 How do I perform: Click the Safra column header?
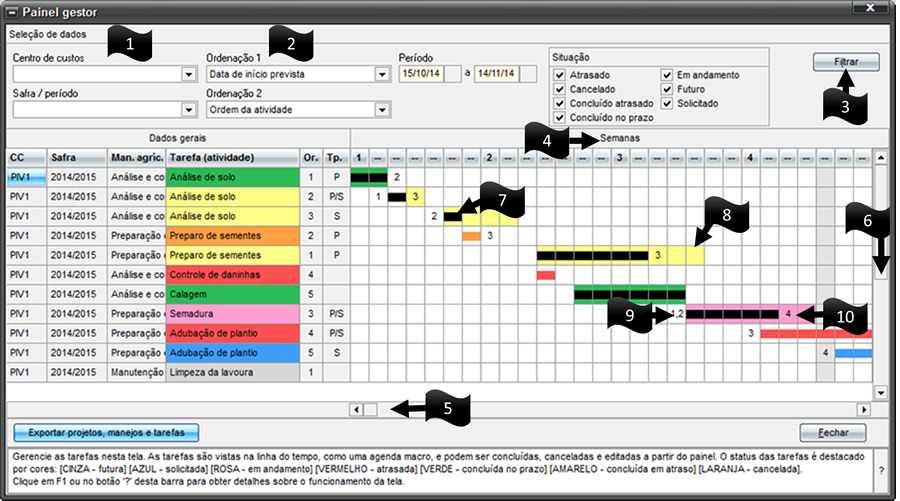pyautogui.click(x=76, y=158)
